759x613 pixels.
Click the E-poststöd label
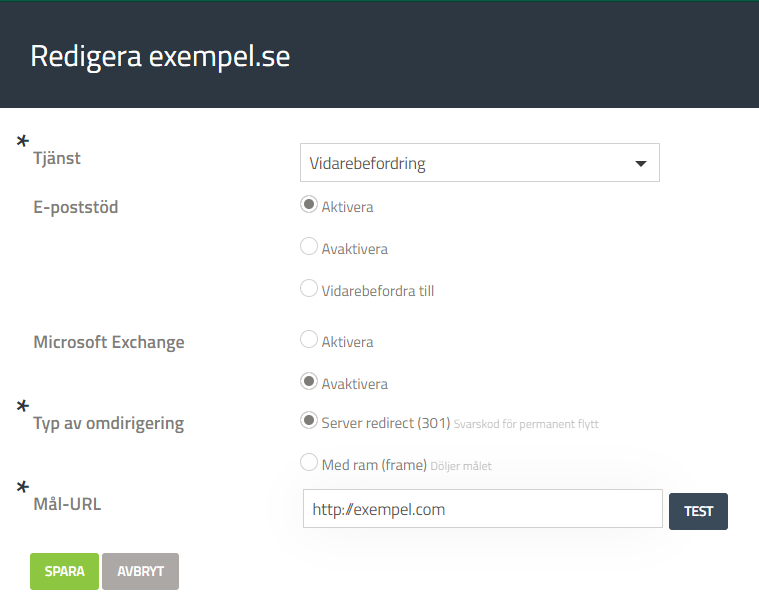75,207
